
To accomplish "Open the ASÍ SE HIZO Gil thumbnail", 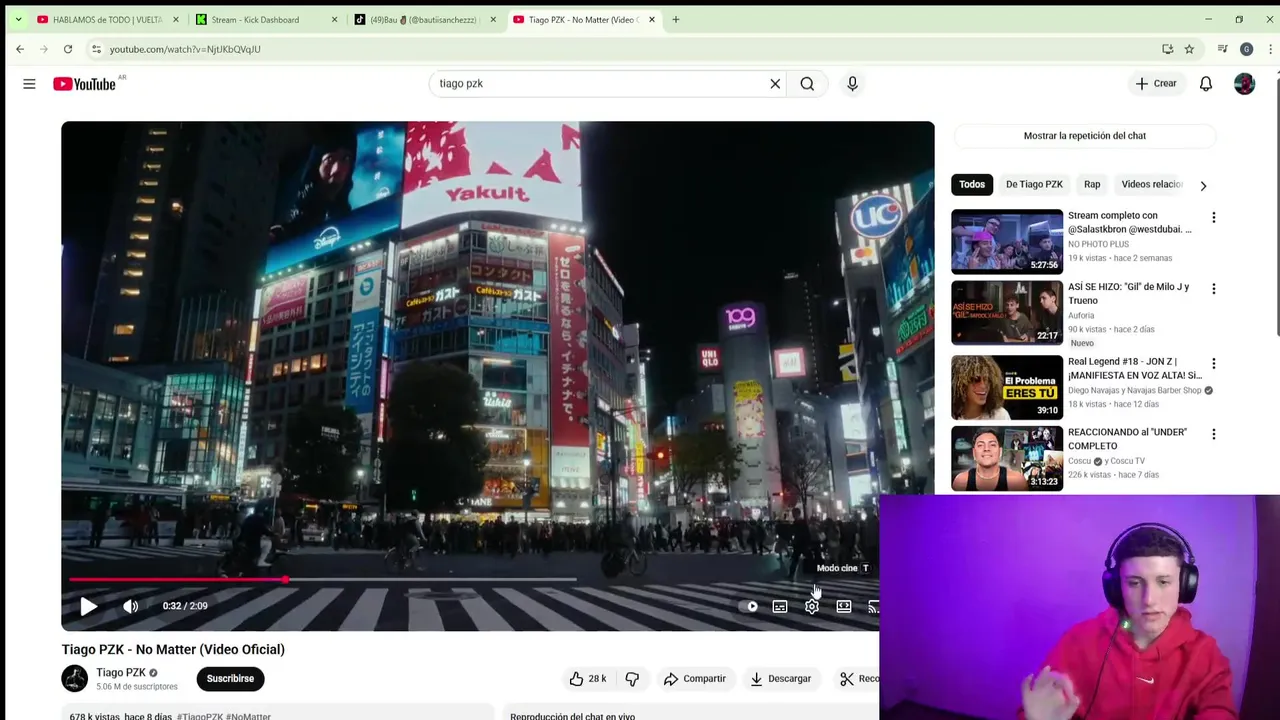I will [1007, 312].
